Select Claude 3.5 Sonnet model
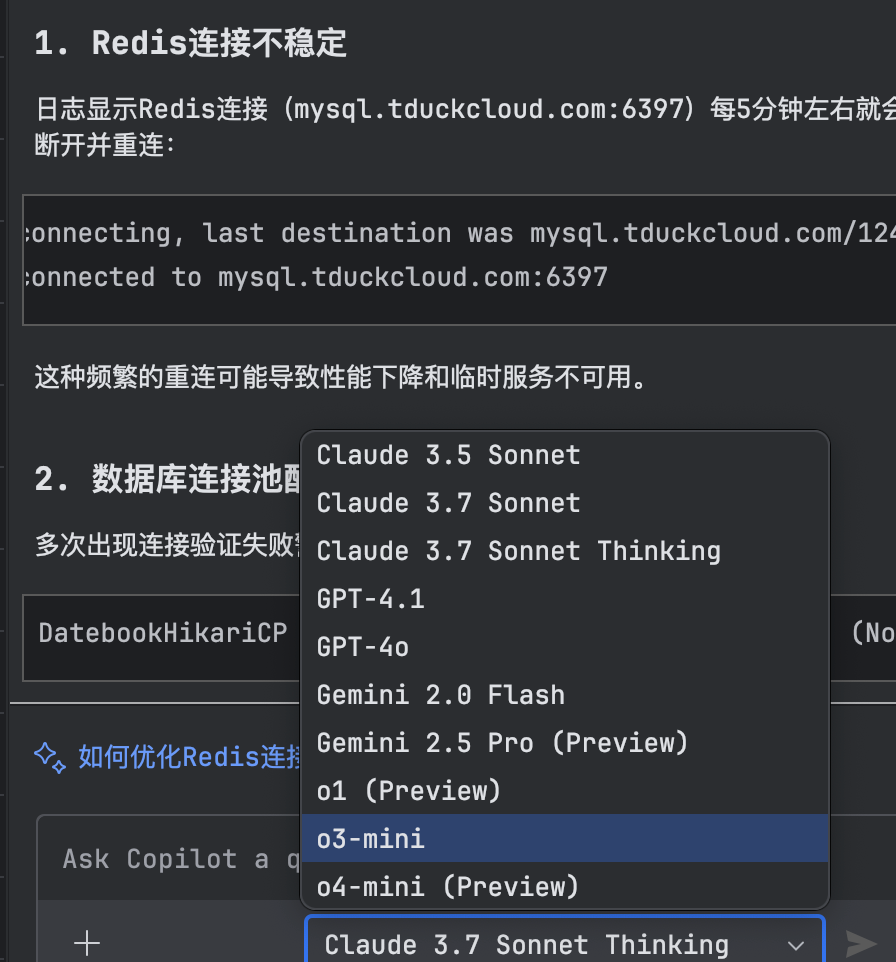Screen dimensions: 896x962 (x=565, y=455)
